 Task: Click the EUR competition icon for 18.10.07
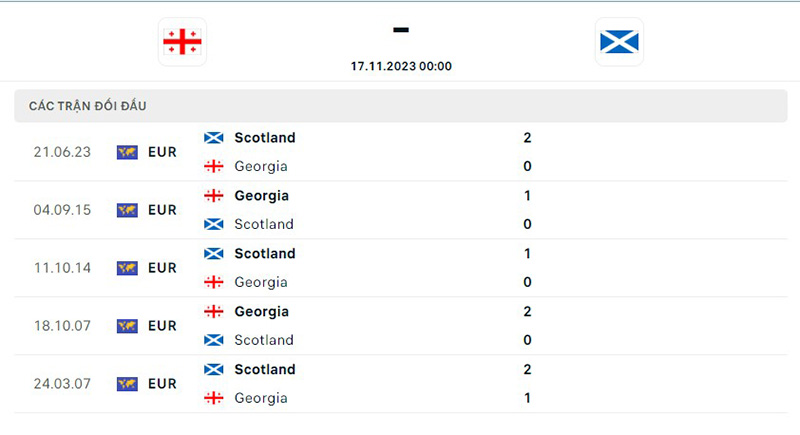(x=127, y=326)
